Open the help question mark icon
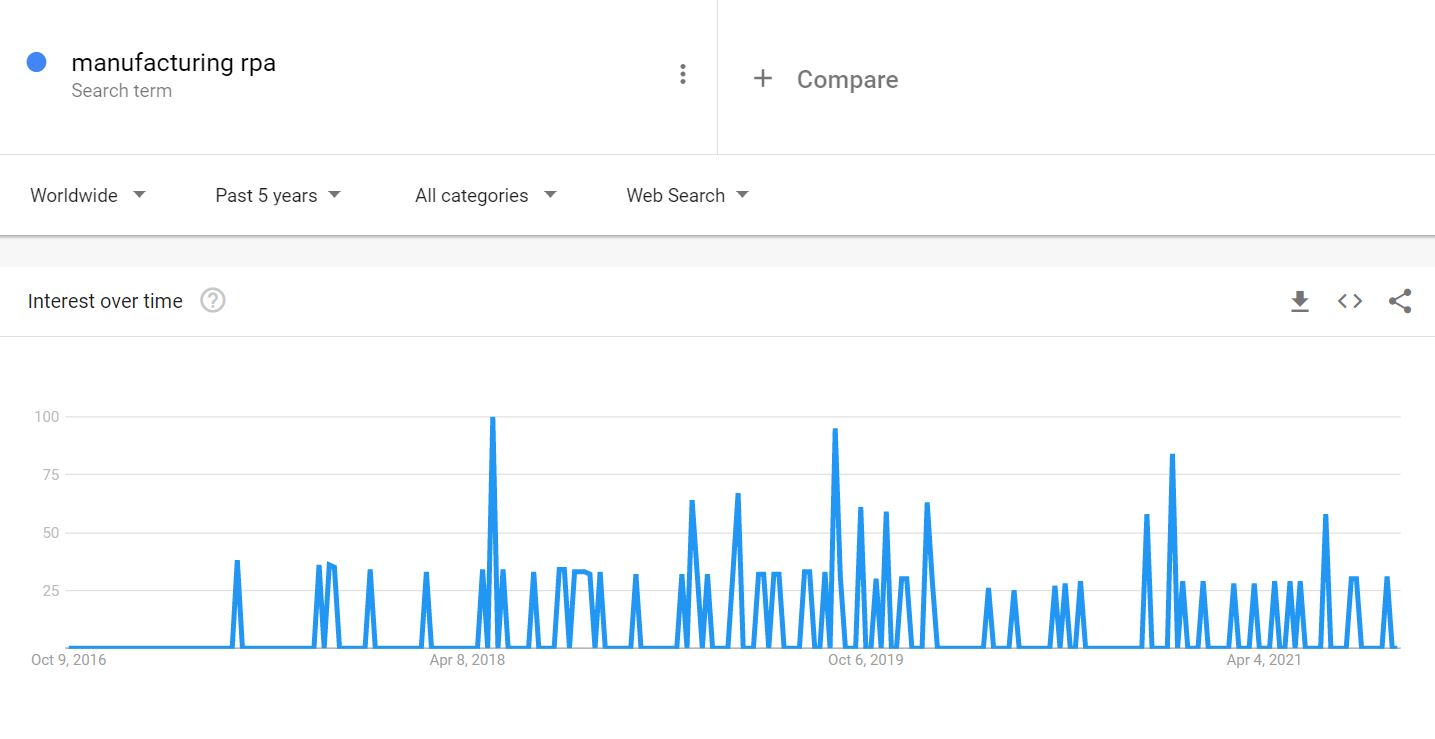The image size is (1435, 739). pyautogui.click(x=212, y=300)
